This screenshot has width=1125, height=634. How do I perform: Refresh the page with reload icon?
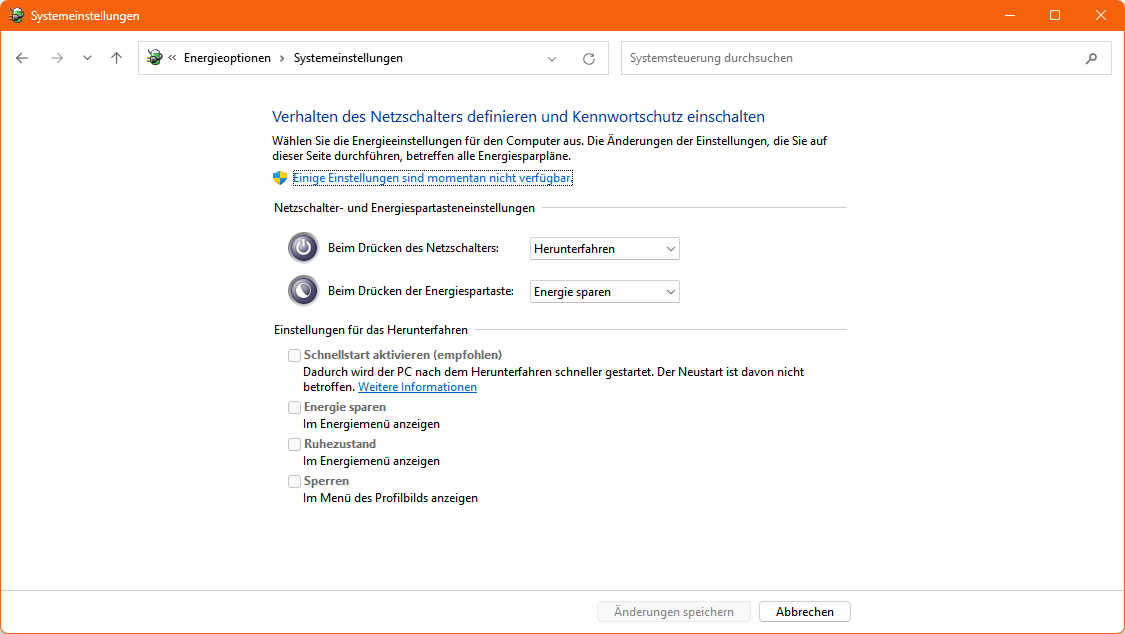coord(588,58)
